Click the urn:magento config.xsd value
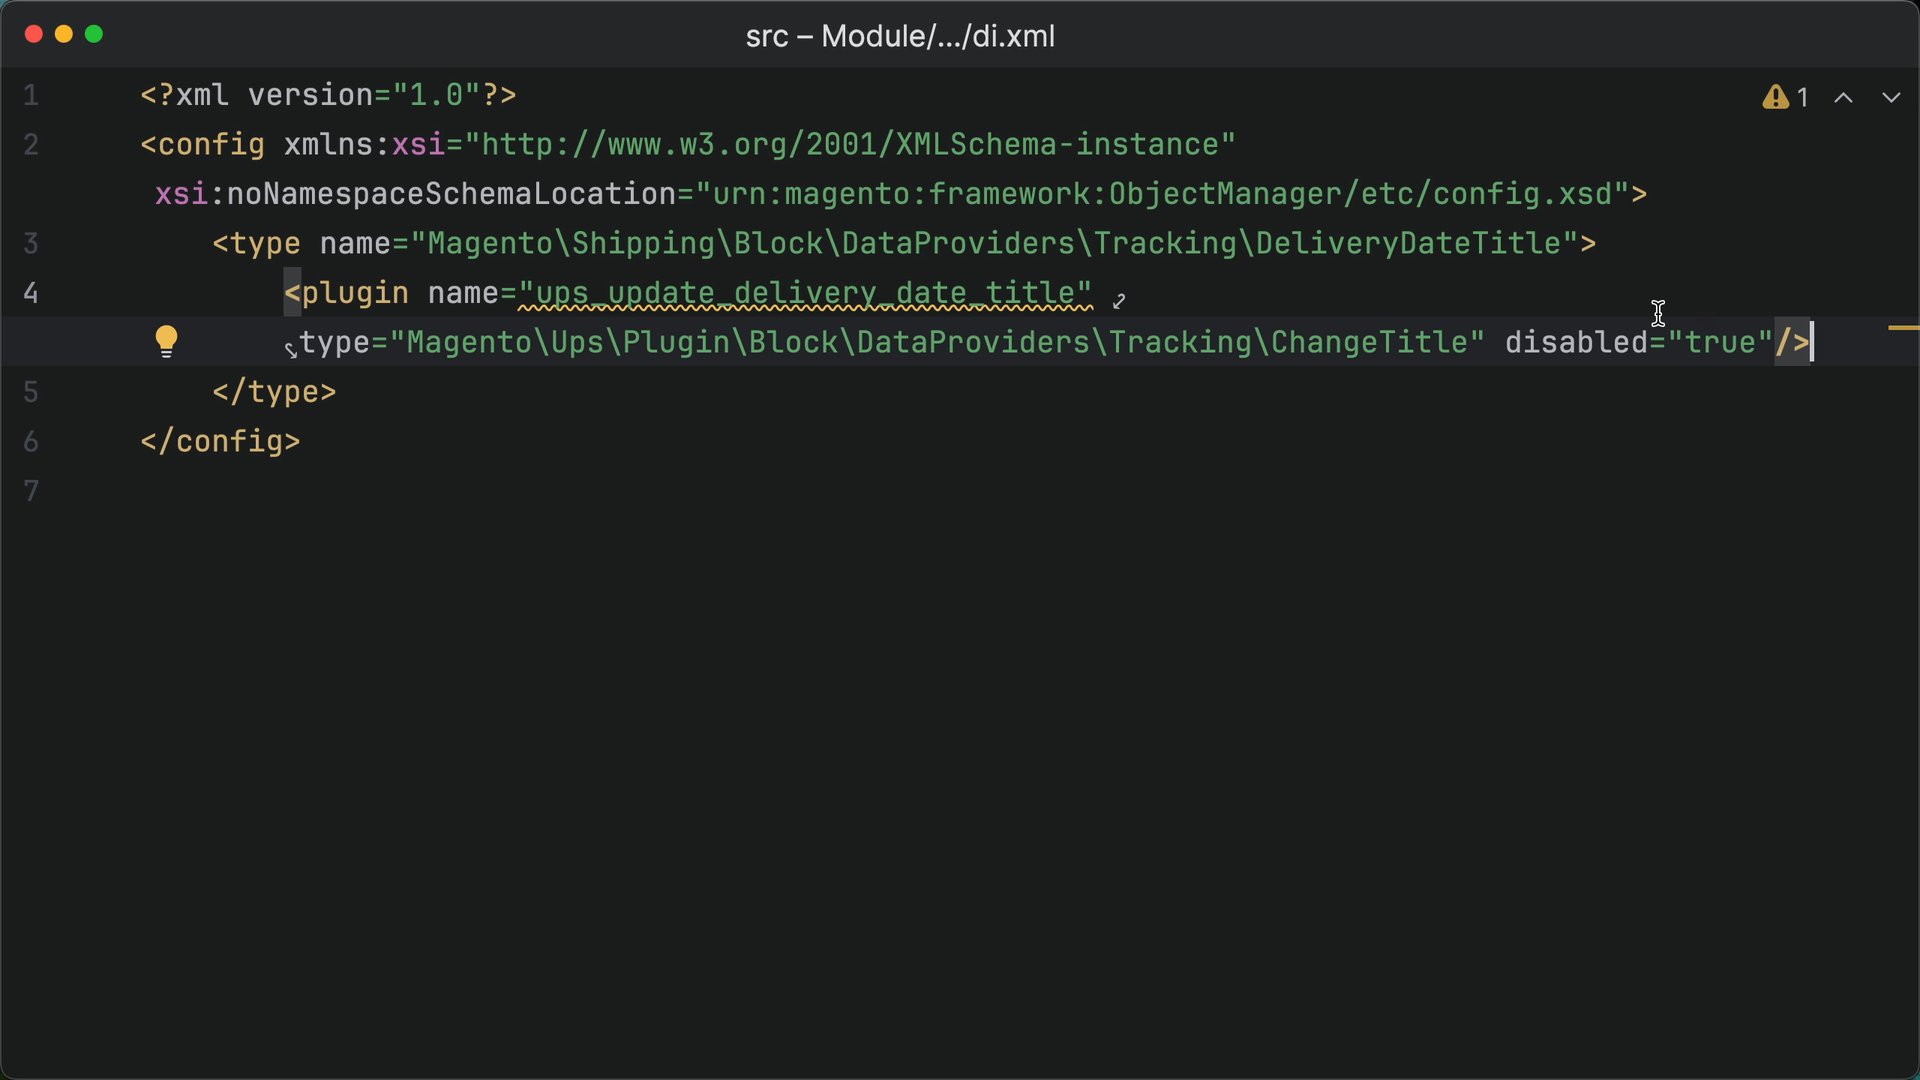Image resolution: width=1920 pixels, height=1080 pixels. click(1162, 193)
